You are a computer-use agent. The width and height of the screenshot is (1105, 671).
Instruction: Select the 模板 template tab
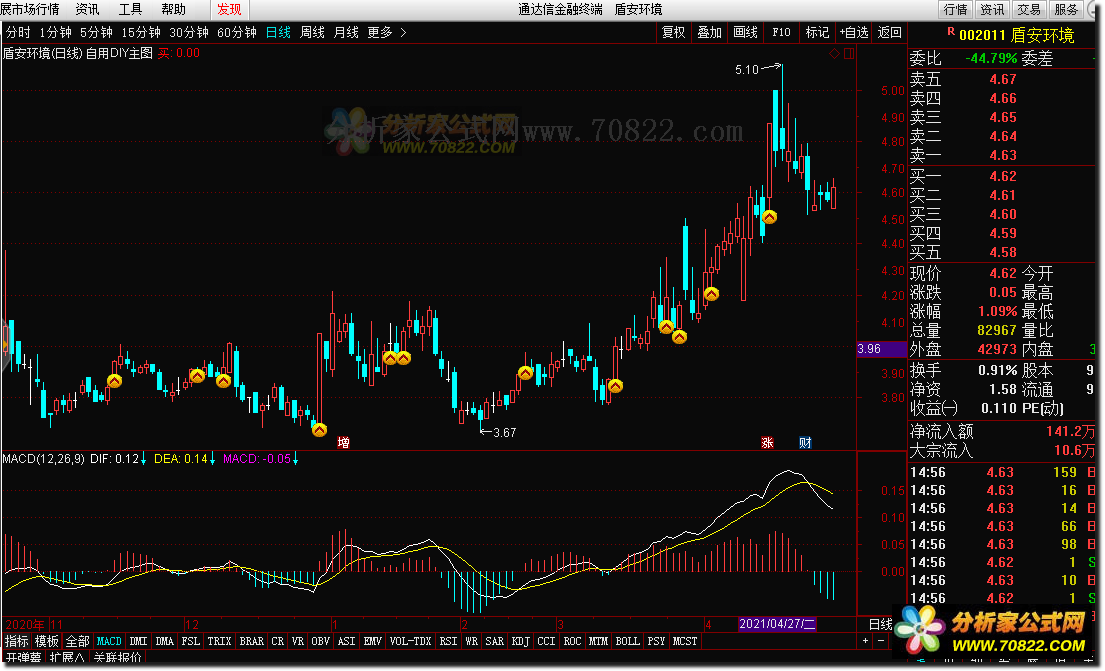pyautogui.click(x=47, y=641)
